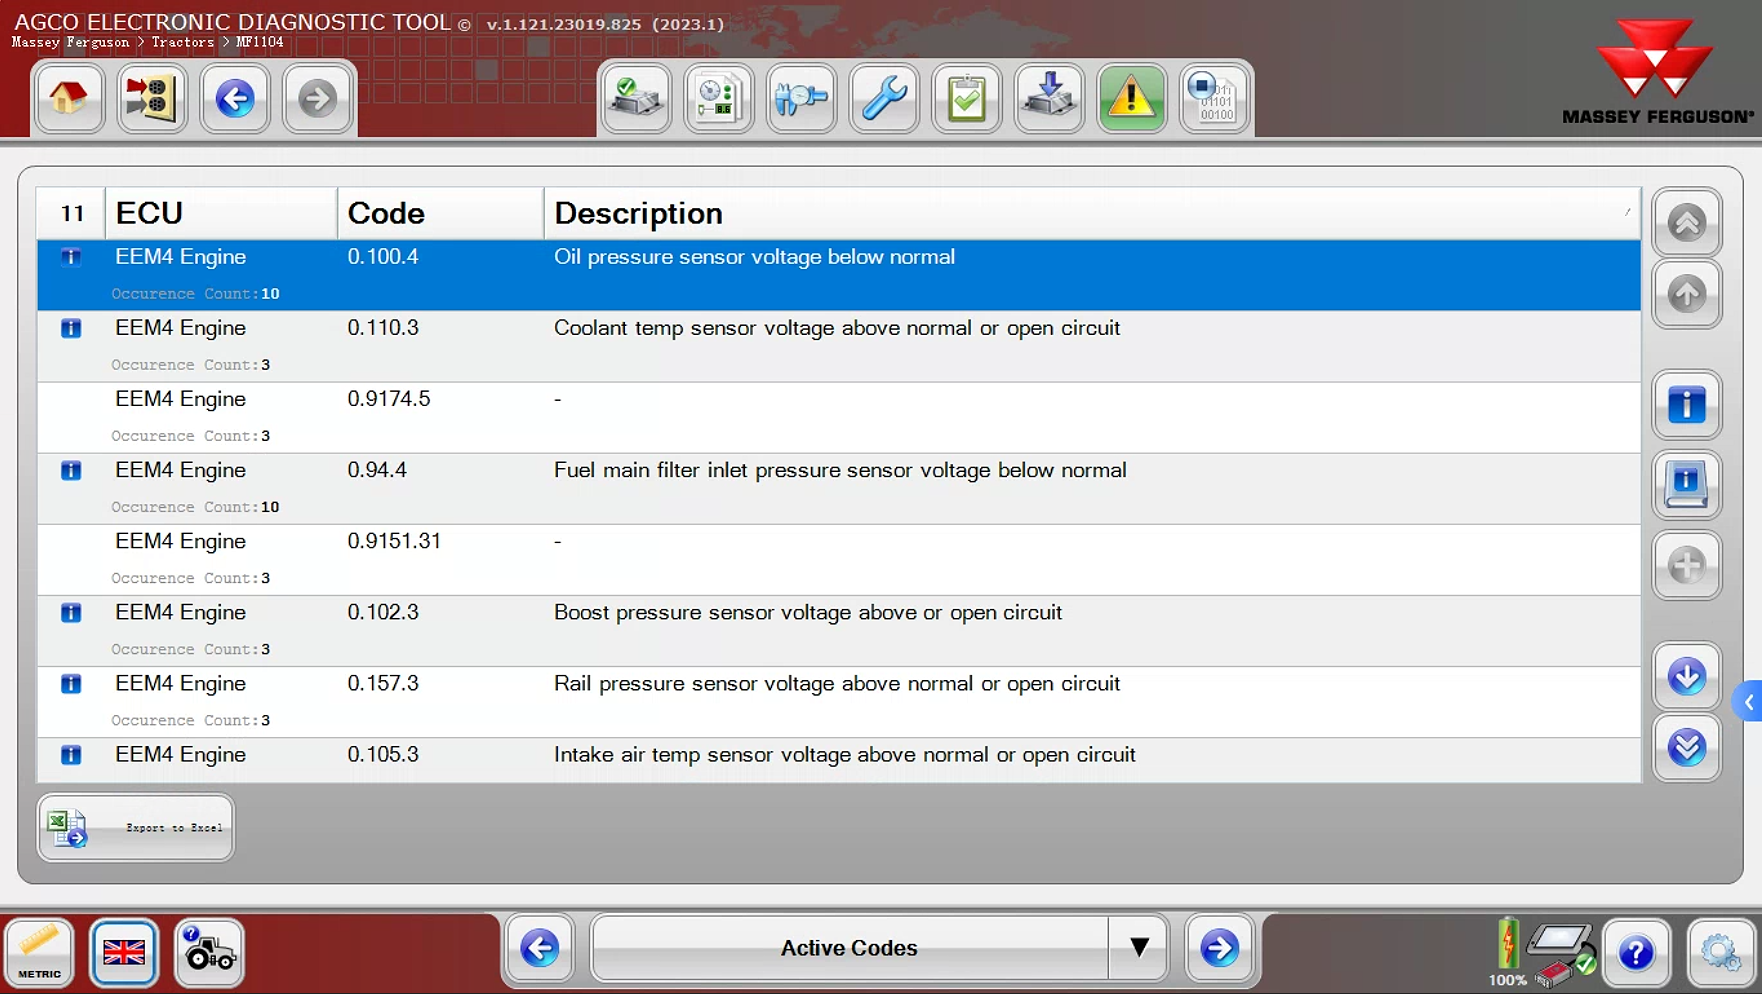
Task: Click the Description column header to sort
Action: pos(638,213)
